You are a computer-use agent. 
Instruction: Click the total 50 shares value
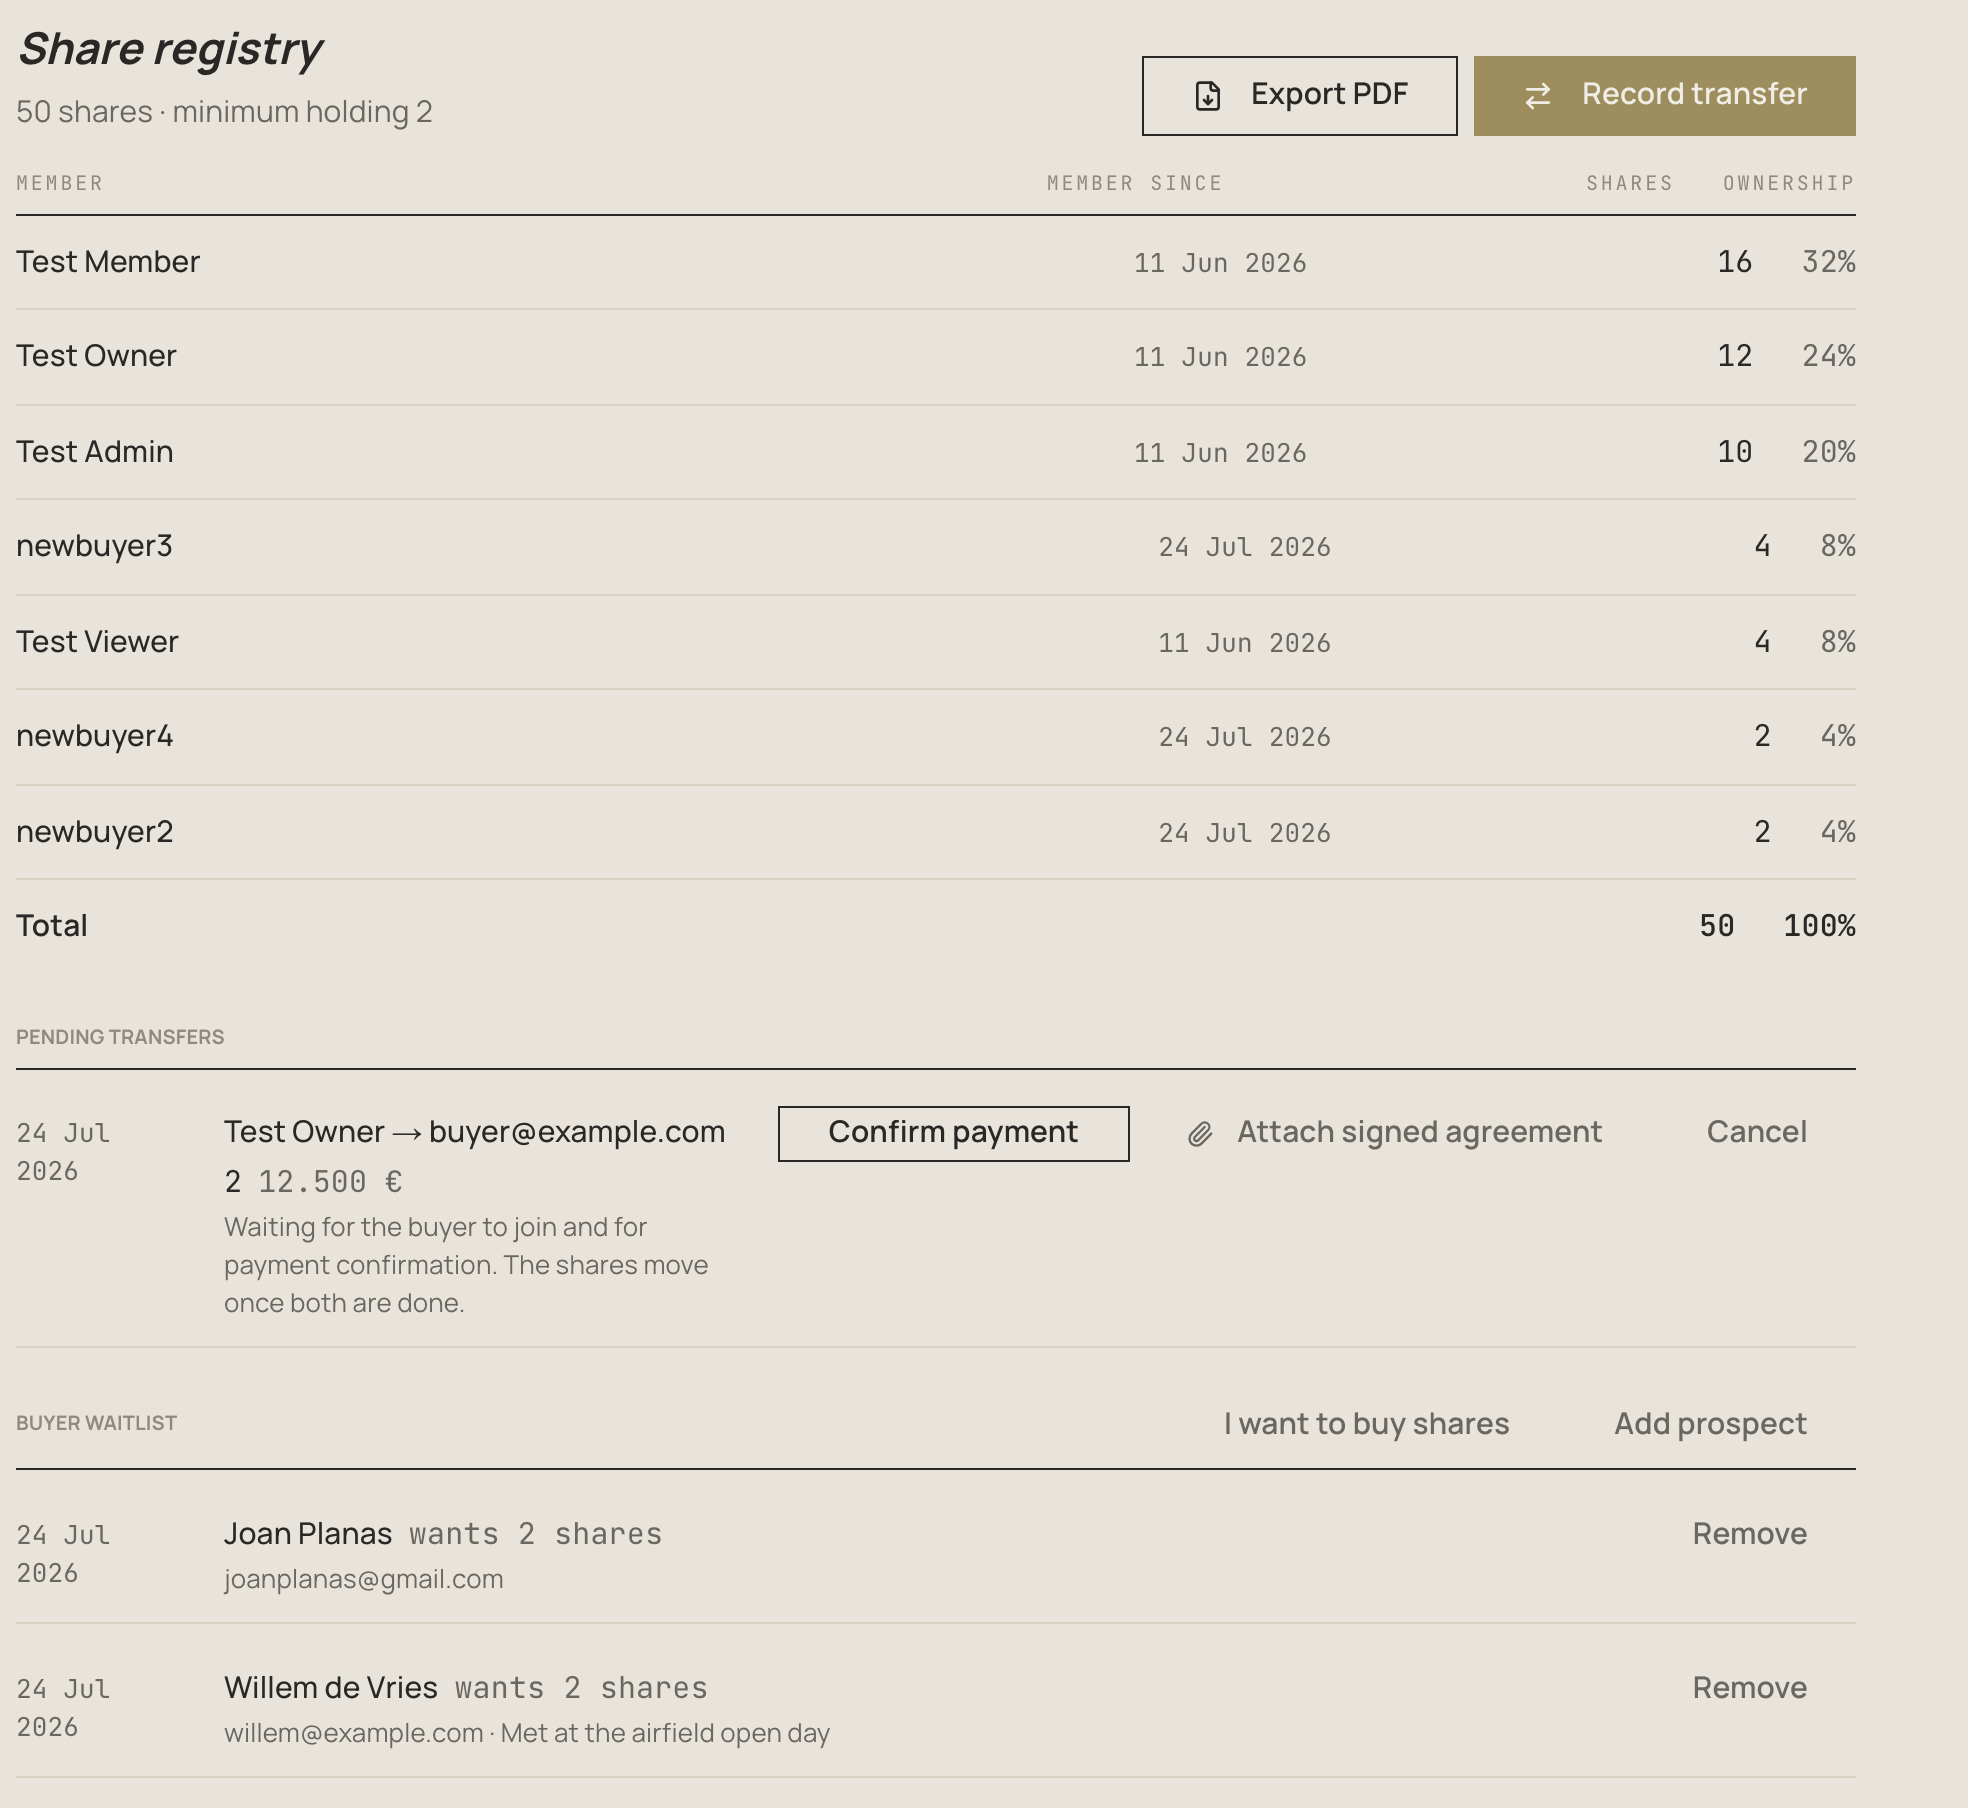click(1717, 926)
